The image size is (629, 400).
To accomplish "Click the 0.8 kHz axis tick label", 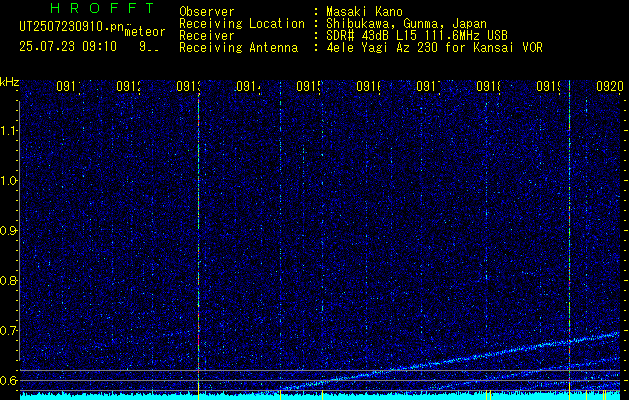I will point(9,280).
